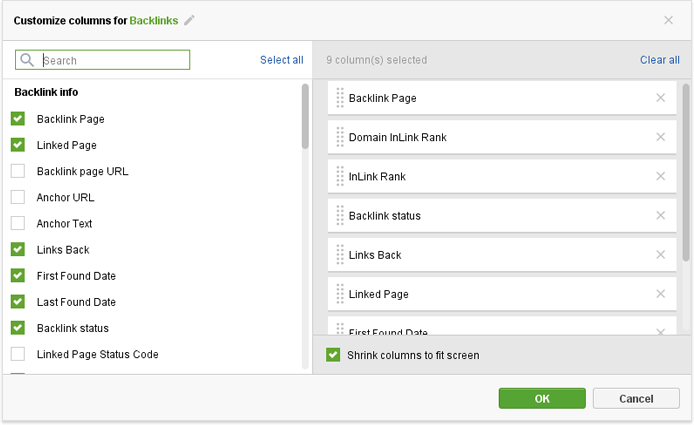
Task: Click the available columns list scrollbar
Action: [305, 116]
